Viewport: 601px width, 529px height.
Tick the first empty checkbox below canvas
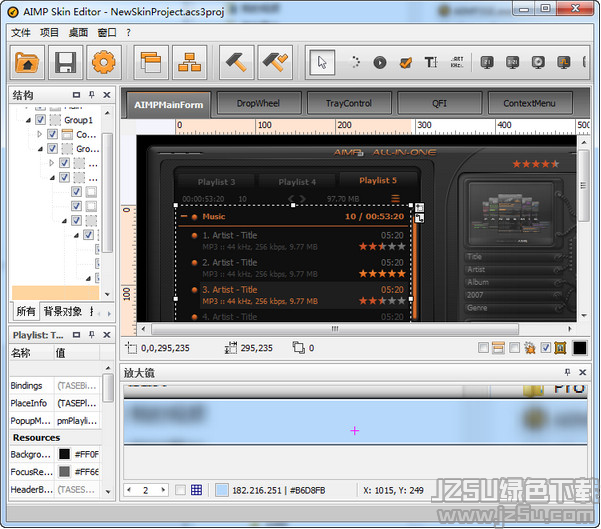tap(484, 348)
